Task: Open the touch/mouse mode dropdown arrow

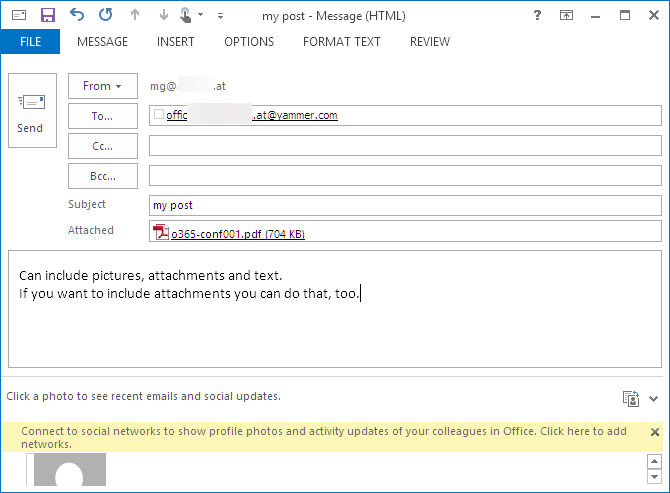Action: pyautogui.click(x=201, y=16)
